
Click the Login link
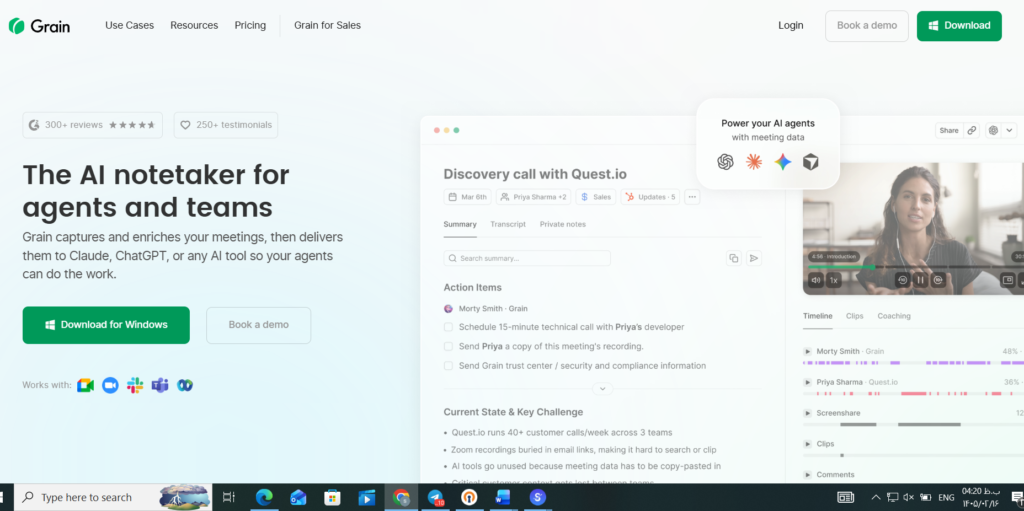coord(791,25)
